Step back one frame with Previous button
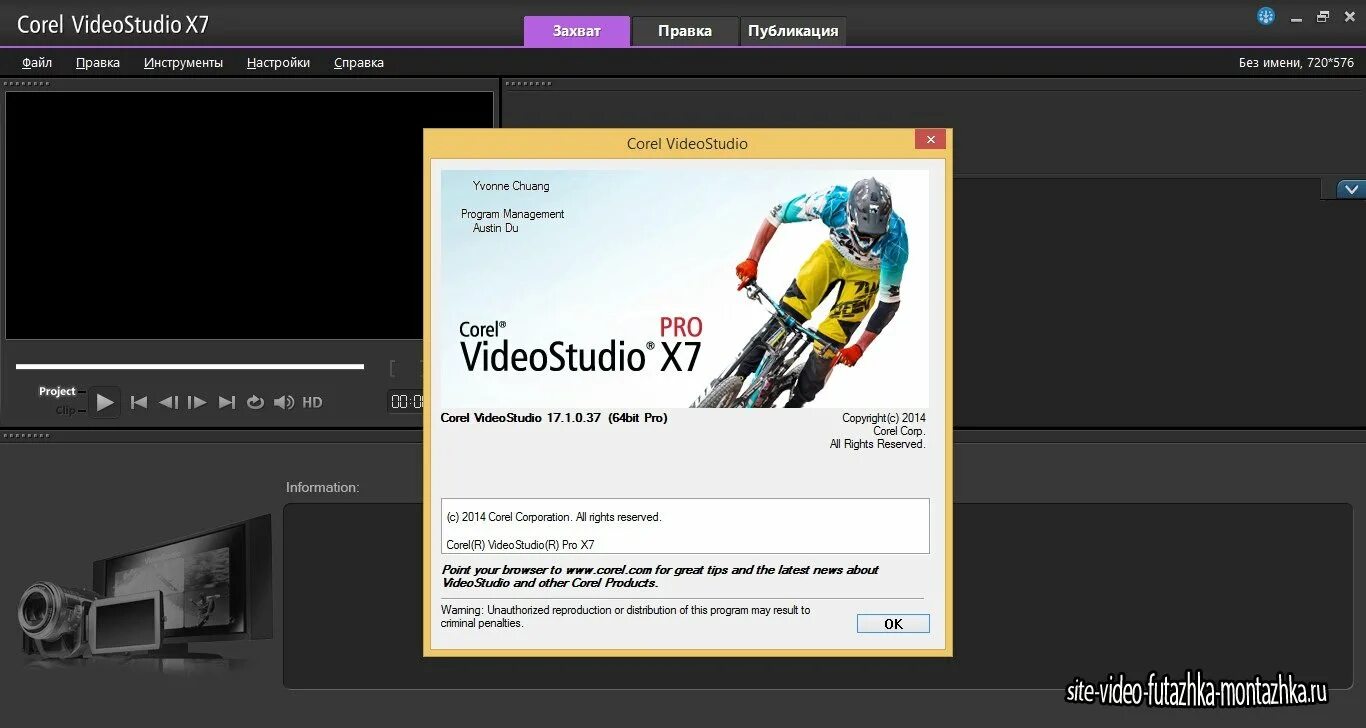The width and height of the screenshot is (1366, 728). [168, 402]
